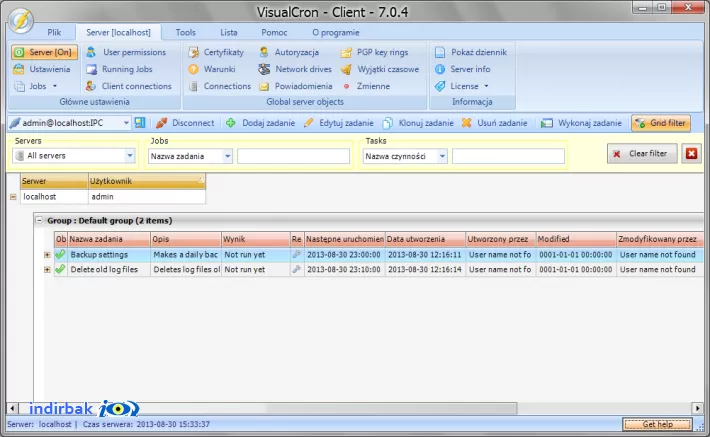
Task: Select the Server [localhost] ribbon tab
Action: pyautogui.click(x=118, y=32)
